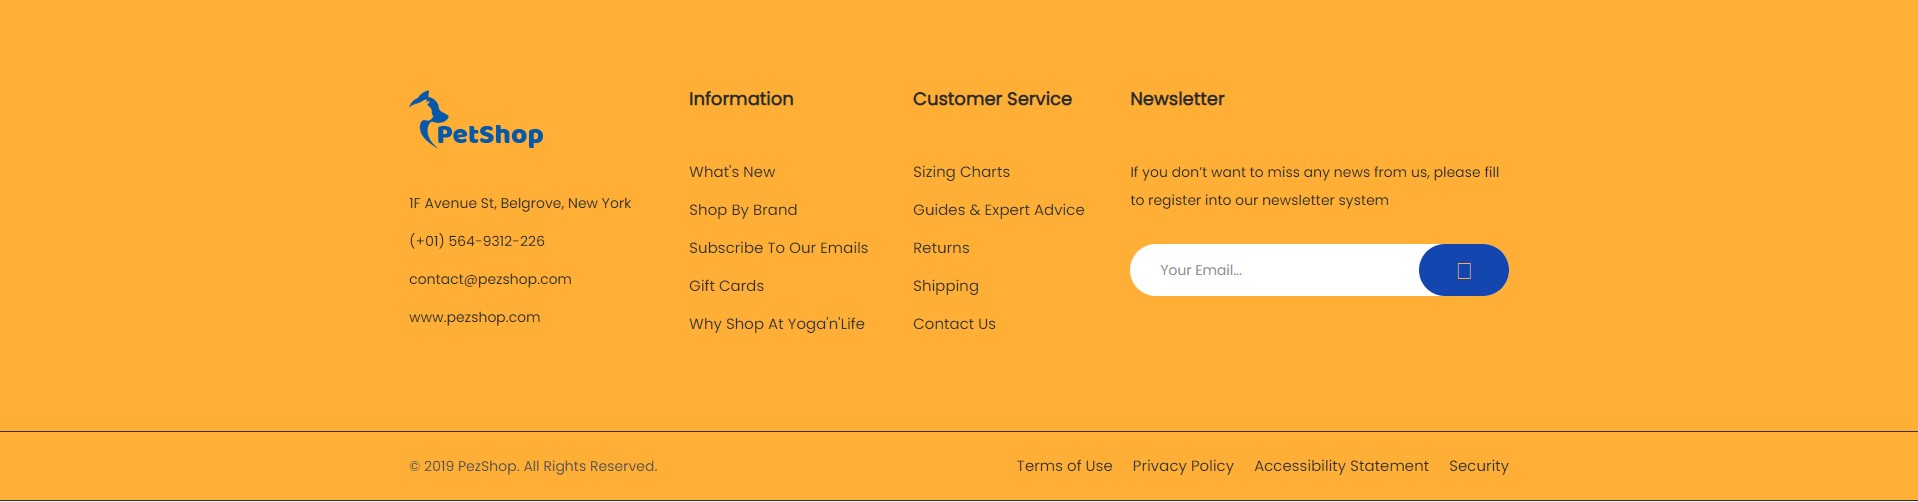
Task: Open the Shipping information link
Action: (x=946, y=286)
